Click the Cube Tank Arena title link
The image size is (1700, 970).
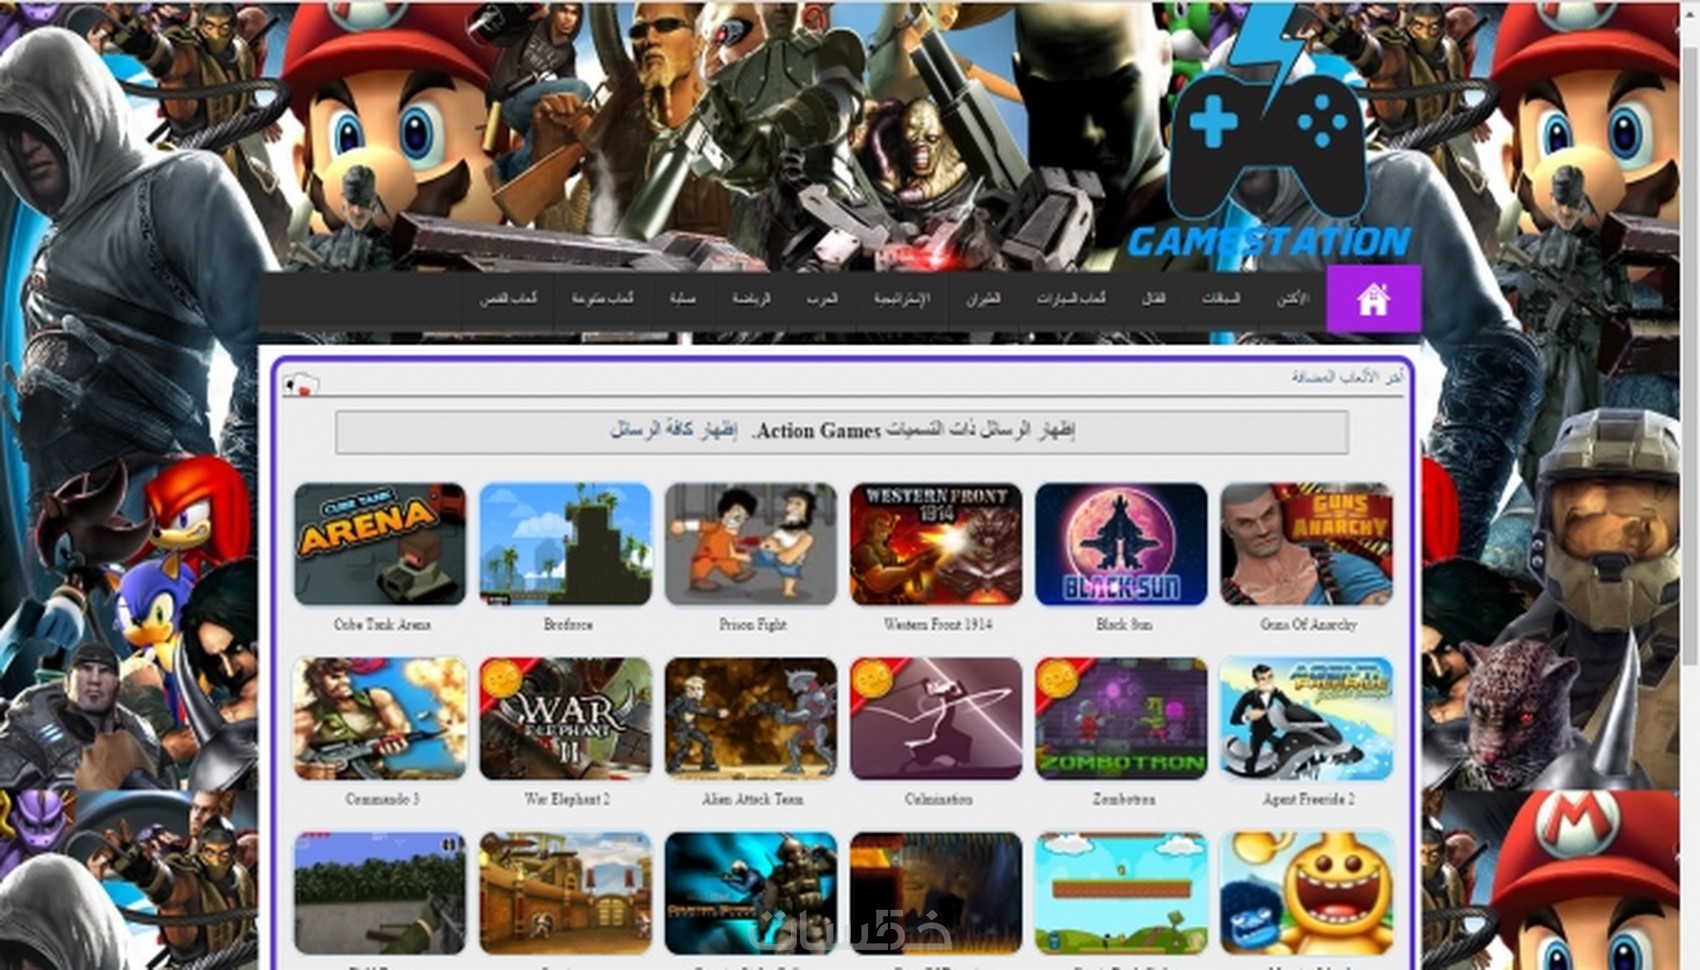(382, 624)
